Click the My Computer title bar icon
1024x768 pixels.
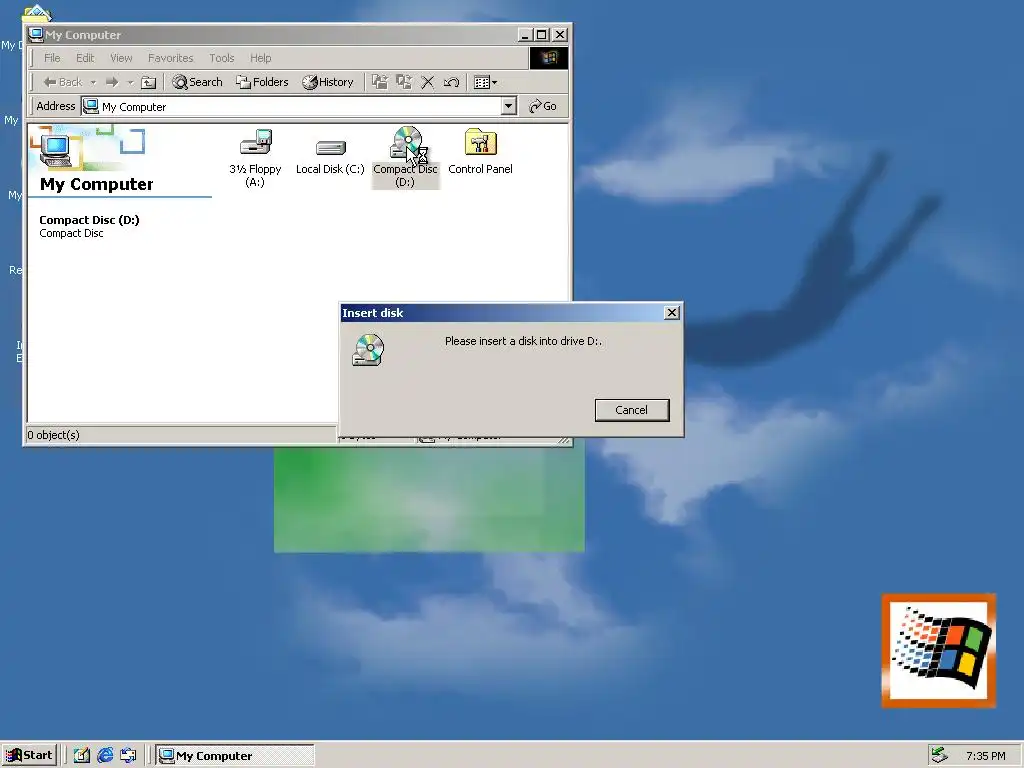36,35
